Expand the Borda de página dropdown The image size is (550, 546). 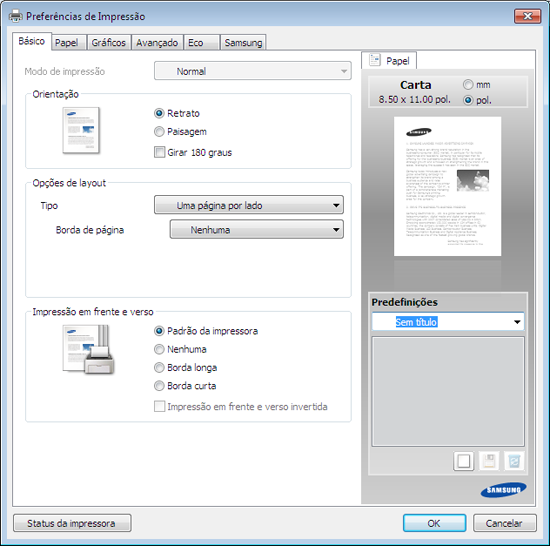pyautogui.click(x=256, y=230)
